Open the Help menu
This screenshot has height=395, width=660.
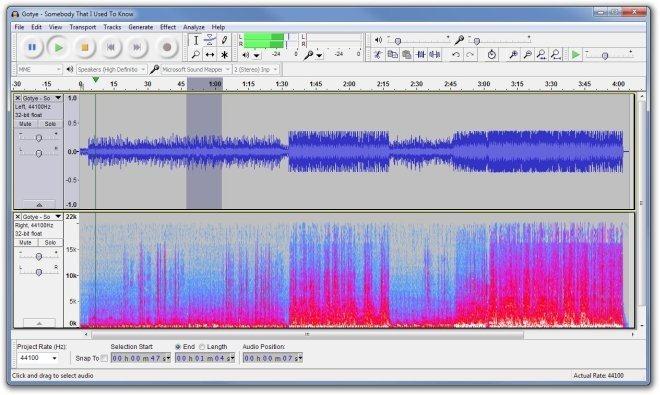[x=218, y=27]
